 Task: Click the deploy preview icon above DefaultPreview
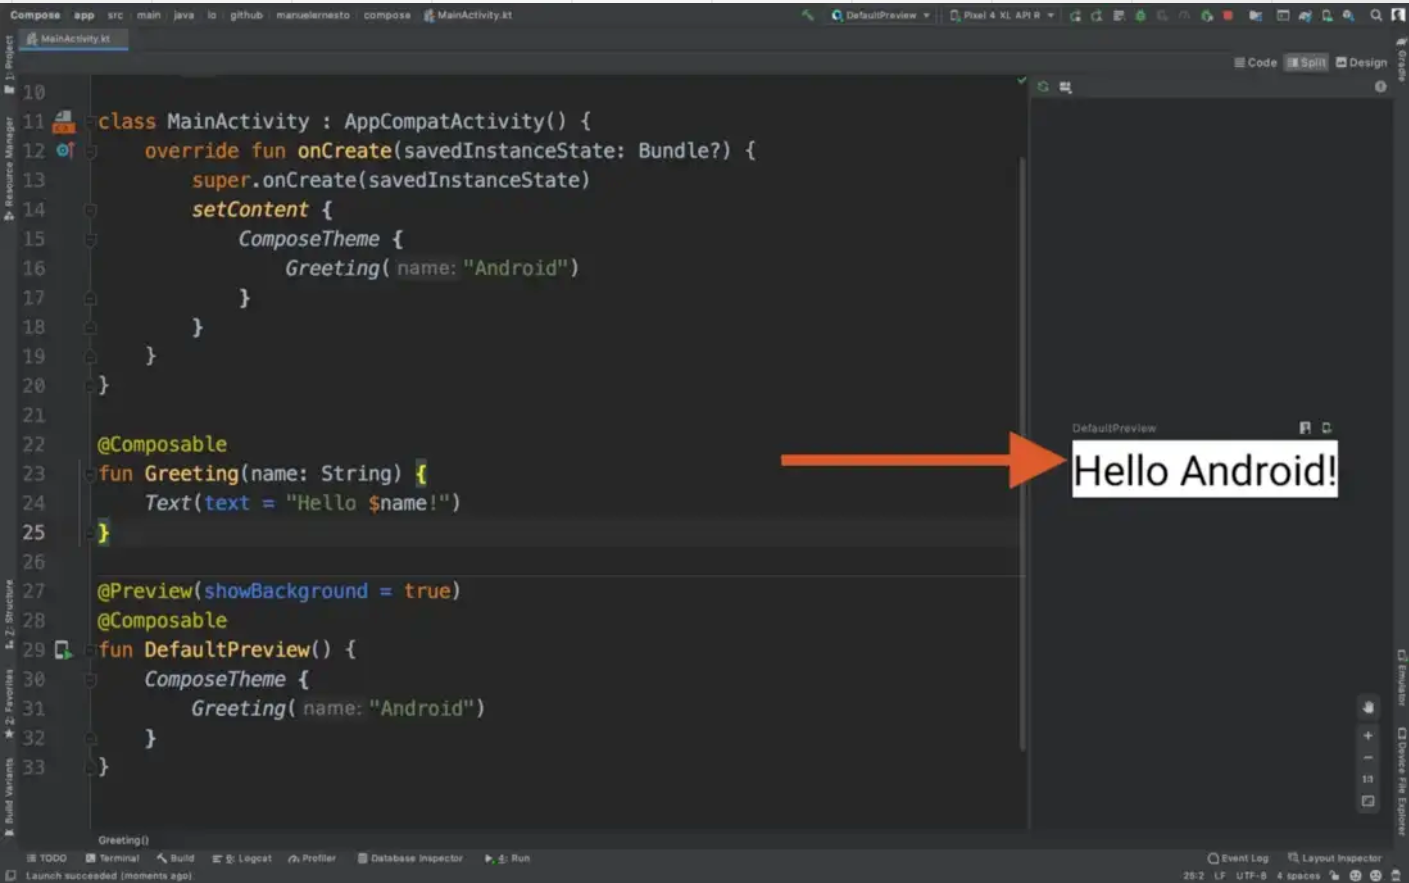coord(1327,428)
